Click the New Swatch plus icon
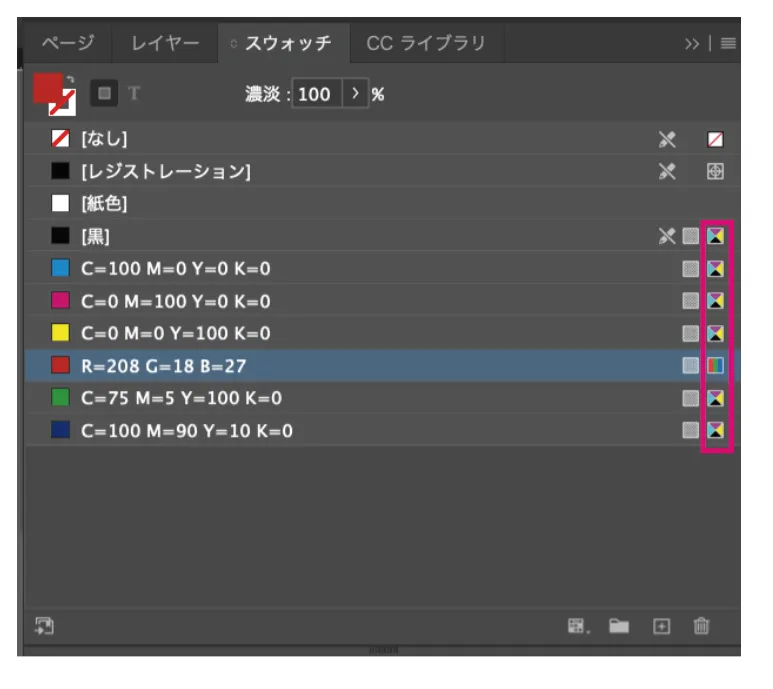Viewport: 773px width, 689px height. pos(661,626)
